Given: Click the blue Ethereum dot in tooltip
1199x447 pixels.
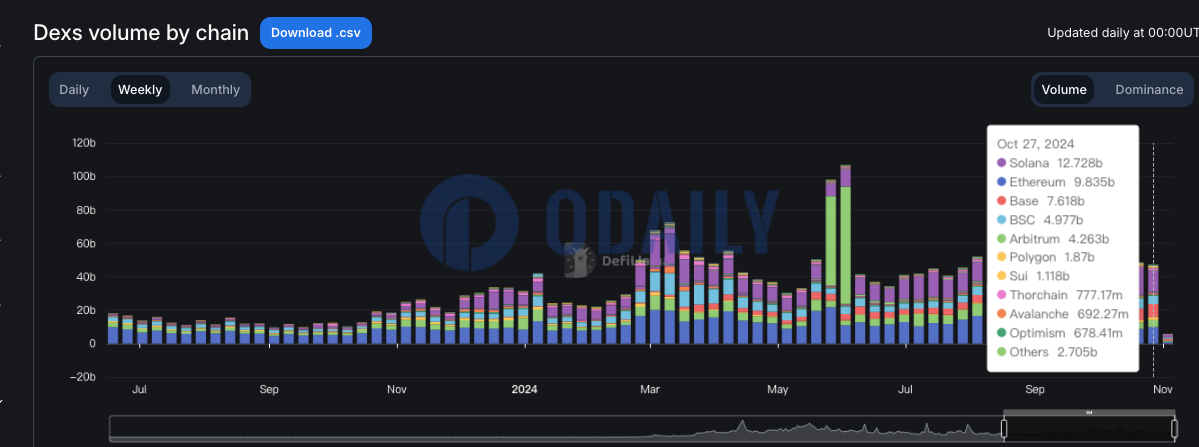Looking at the screenshot, I should pos(1001,182).
